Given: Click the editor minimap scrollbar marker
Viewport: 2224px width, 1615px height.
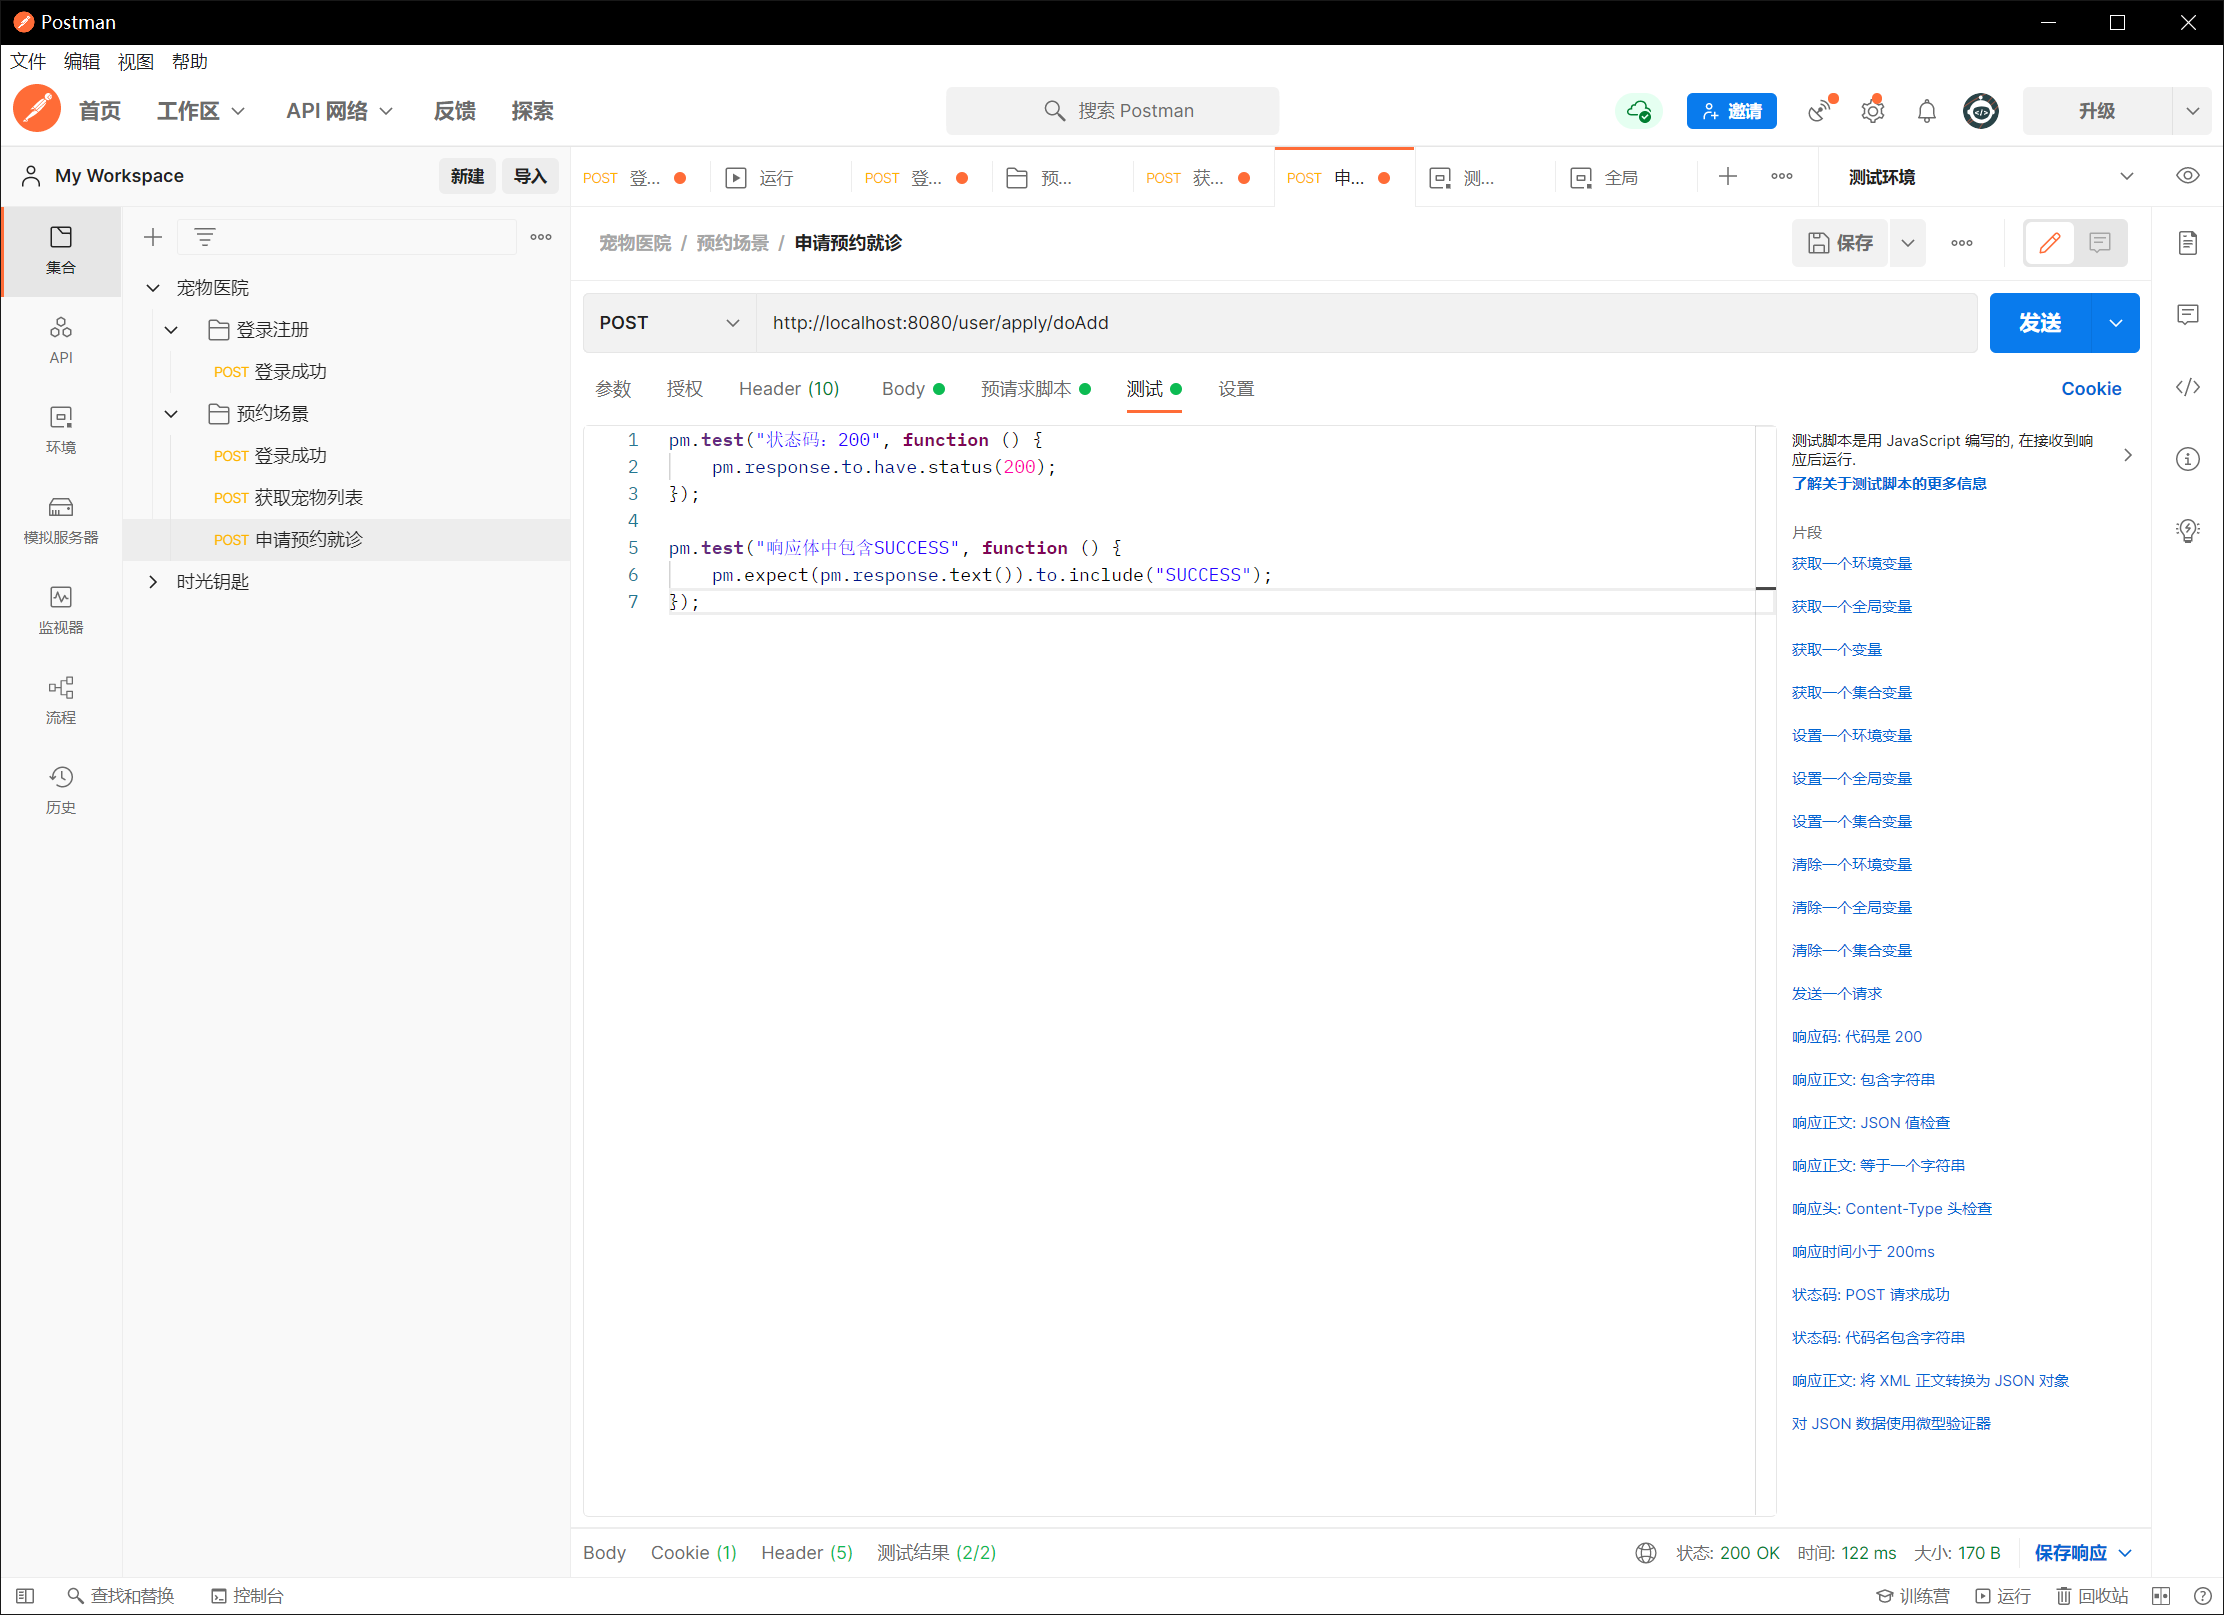Looking at the screenshot, I should click(1765, 588).
